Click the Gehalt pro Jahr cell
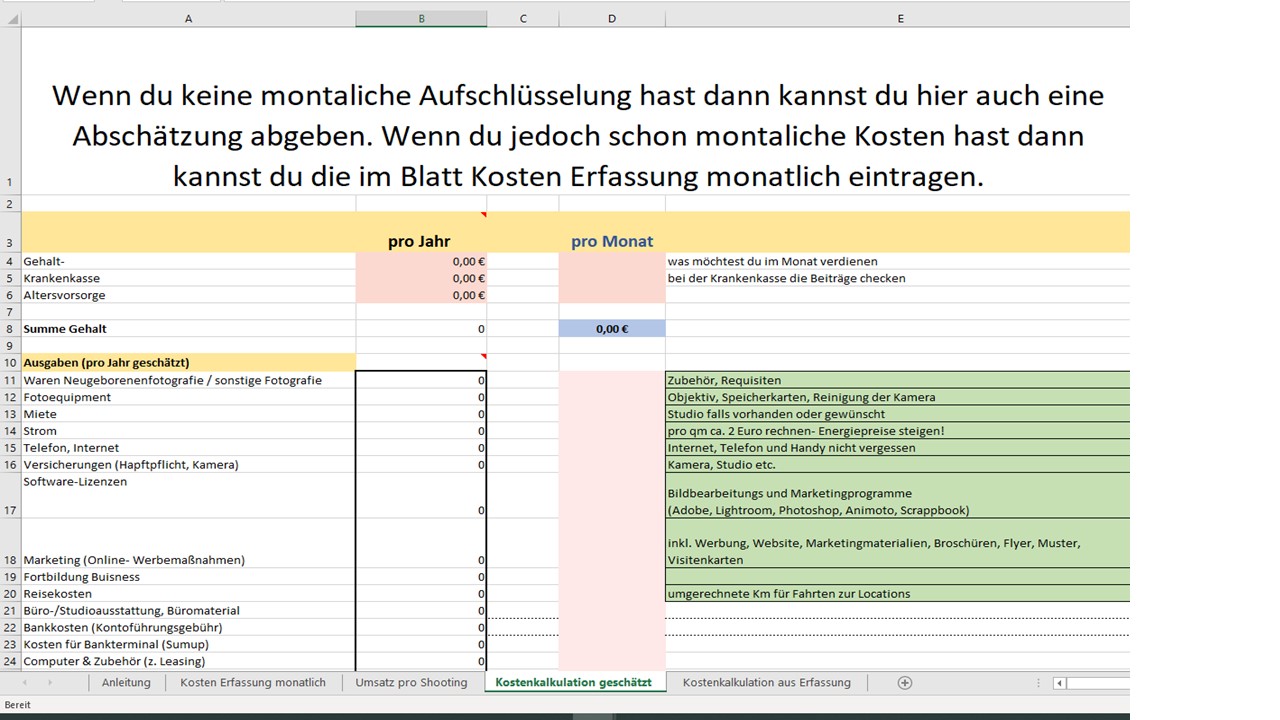The width and height of the screenshot is (1280, 720). click(421, 261)
